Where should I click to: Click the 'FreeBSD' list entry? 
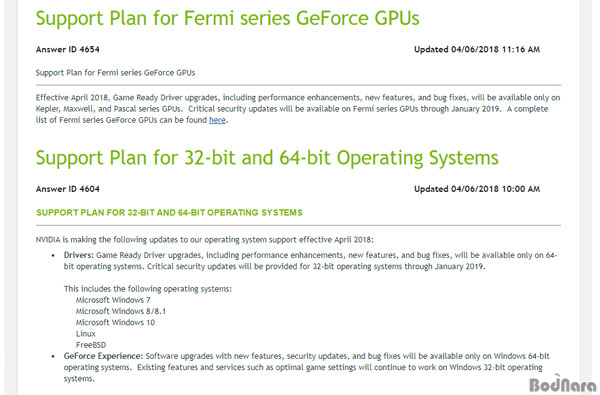[x=91, y=345]
